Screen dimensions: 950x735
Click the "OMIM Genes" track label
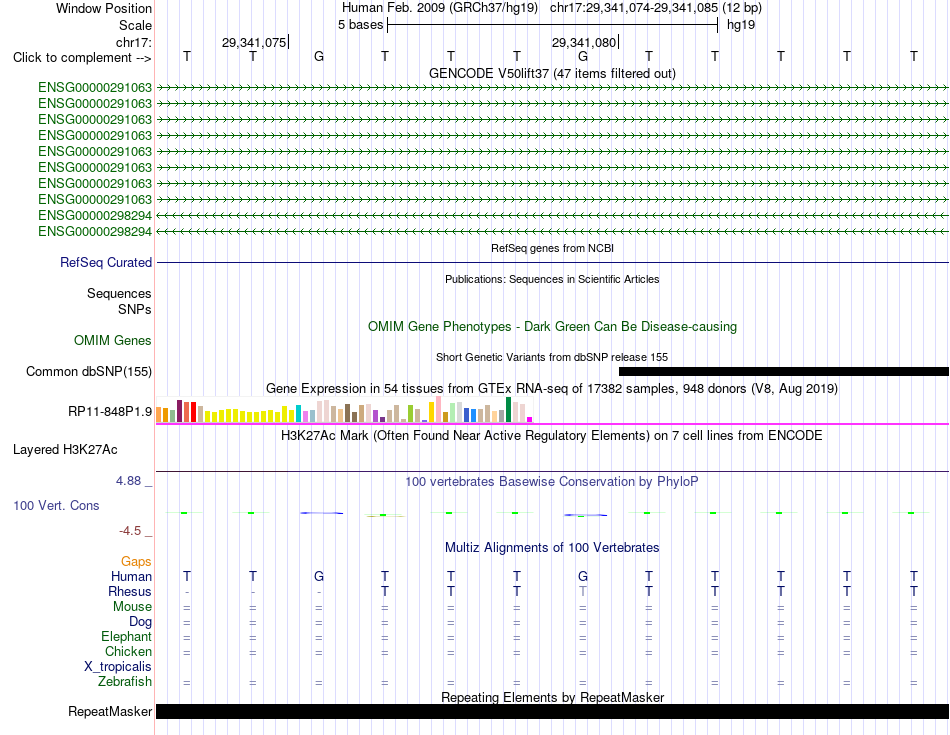[113, 341]
